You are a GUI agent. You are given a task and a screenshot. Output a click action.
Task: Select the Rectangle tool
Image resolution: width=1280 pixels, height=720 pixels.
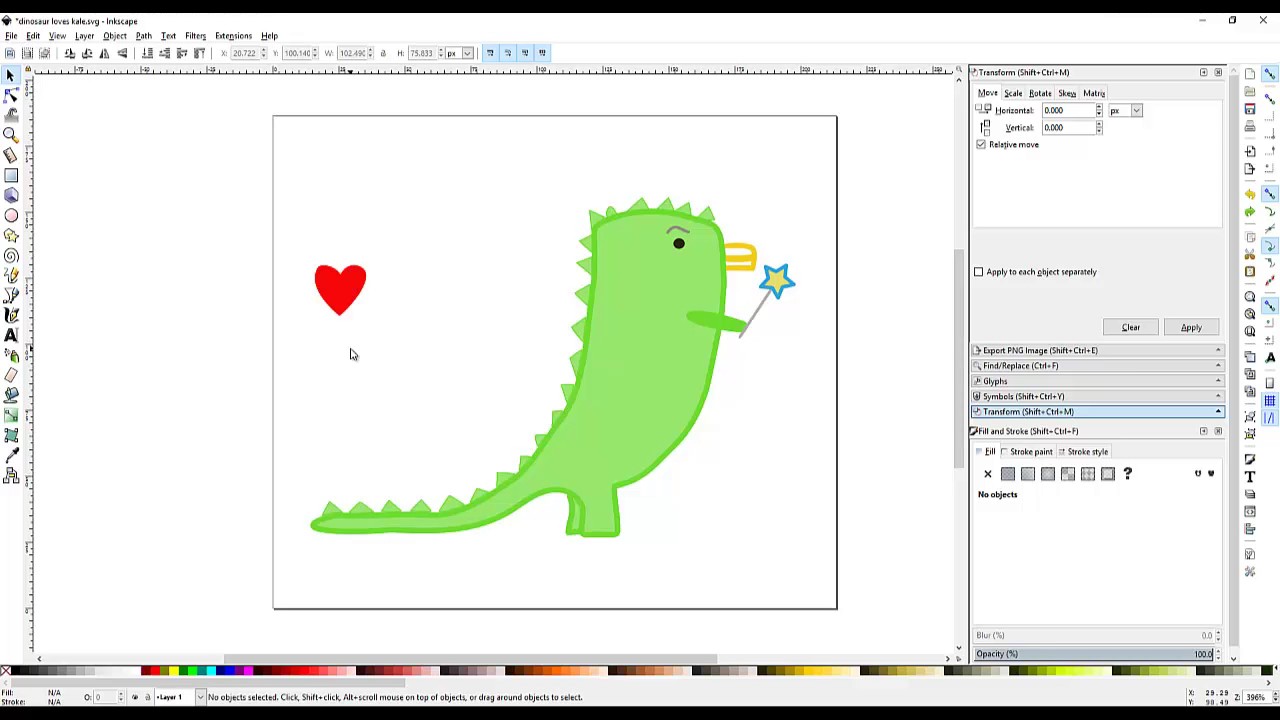(x=11, y=175)
